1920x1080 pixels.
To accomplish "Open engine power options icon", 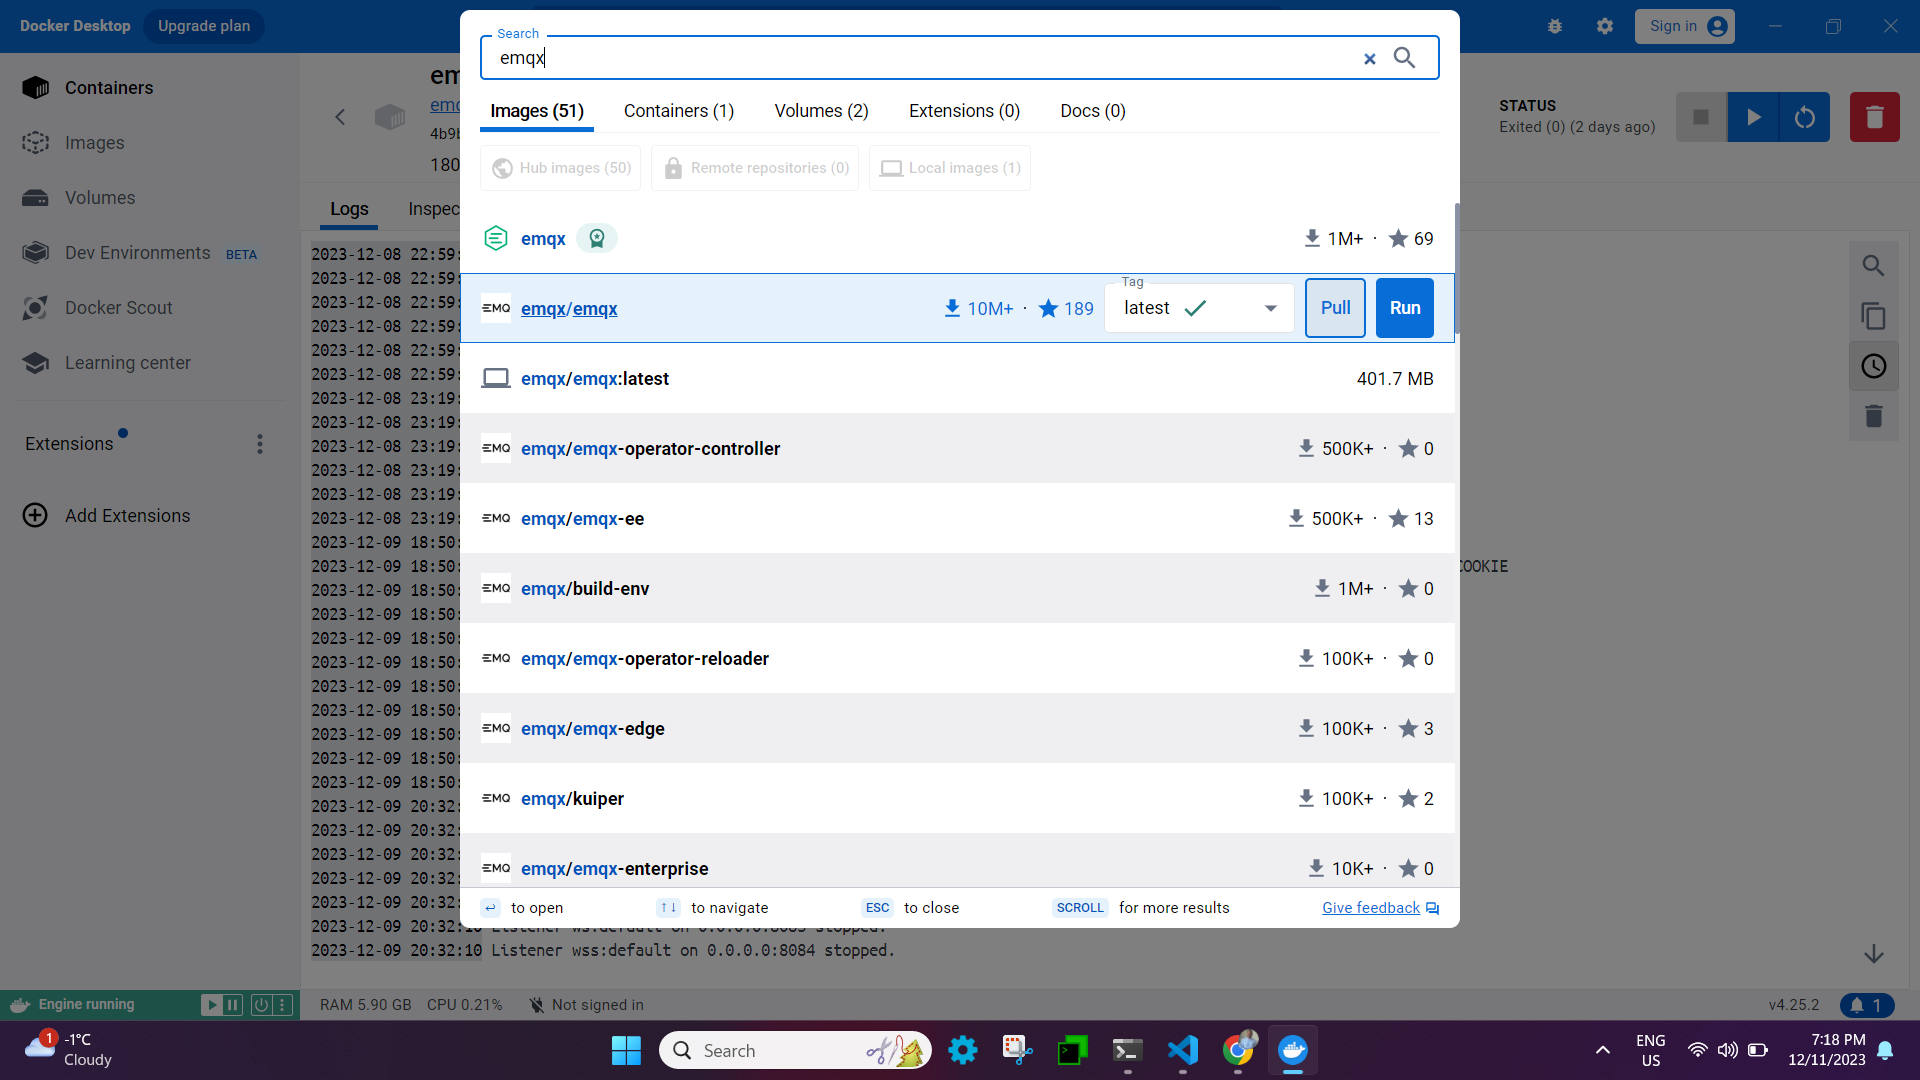I will [x=260, y=1005].
